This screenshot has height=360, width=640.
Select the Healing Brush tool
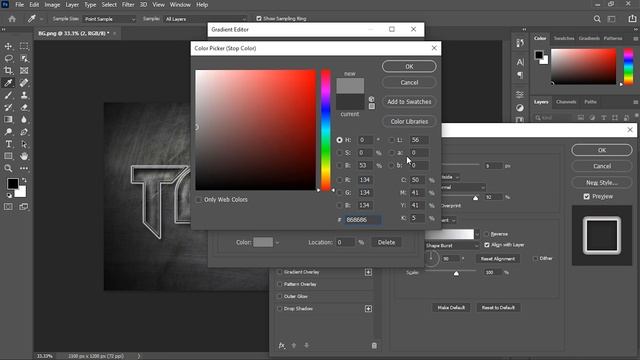click(x=24, y=83)
